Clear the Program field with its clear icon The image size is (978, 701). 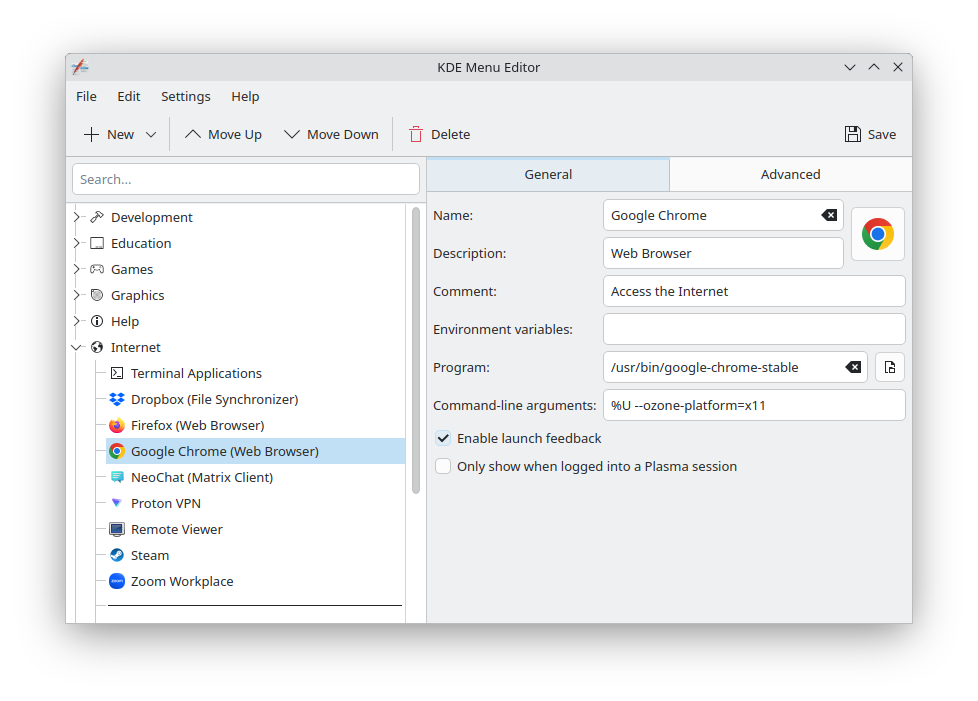tap(853, 367)
